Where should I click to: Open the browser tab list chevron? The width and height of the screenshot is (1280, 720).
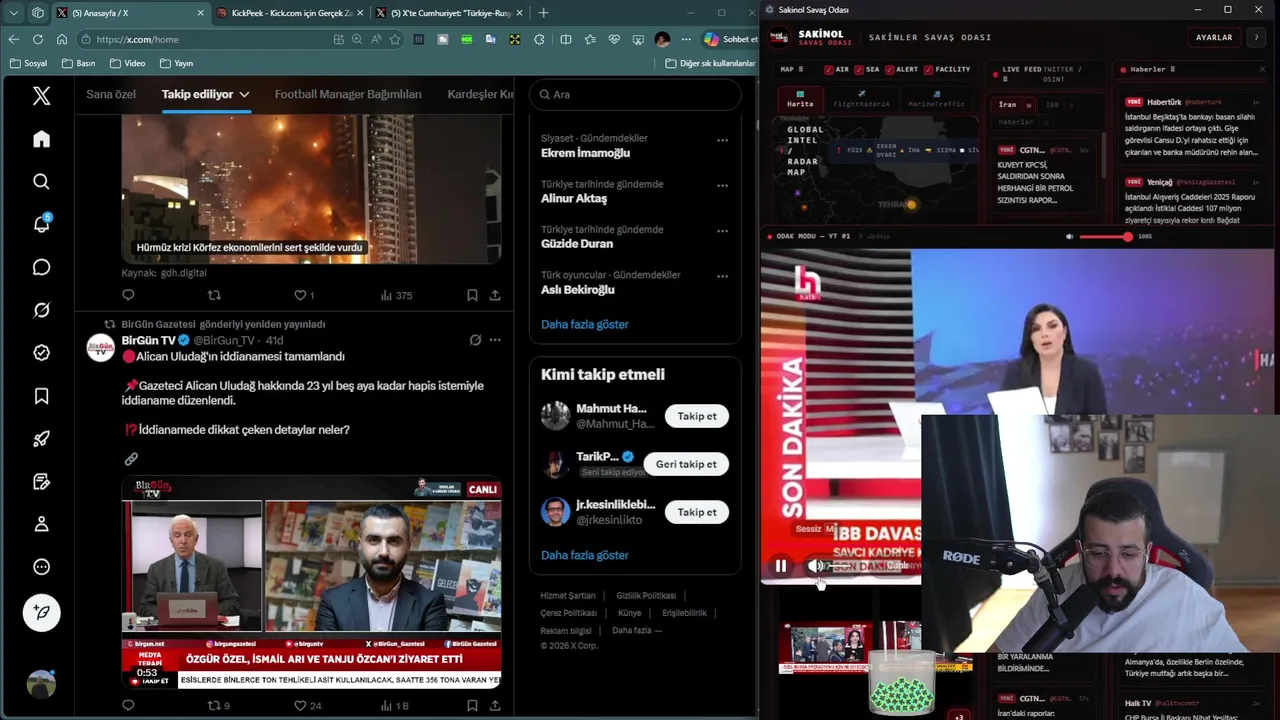pos(14,13)
